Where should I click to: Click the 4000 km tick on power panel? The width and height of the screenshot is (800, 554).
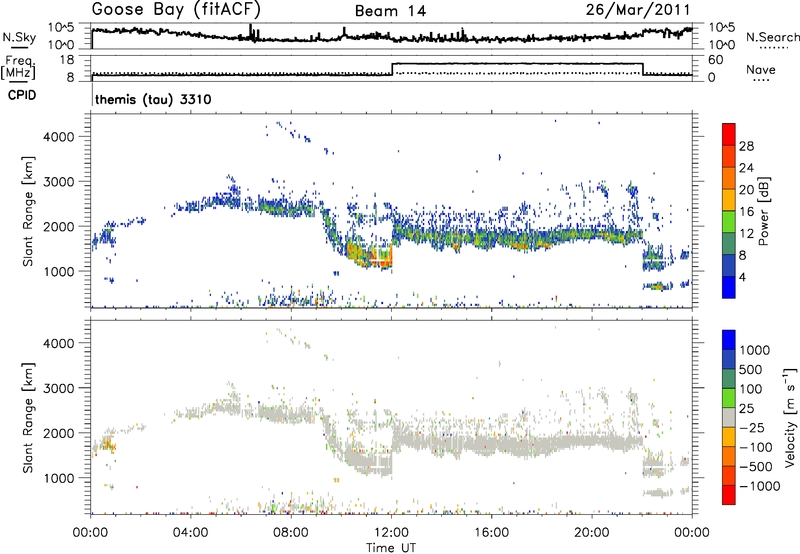pos(58,137)
